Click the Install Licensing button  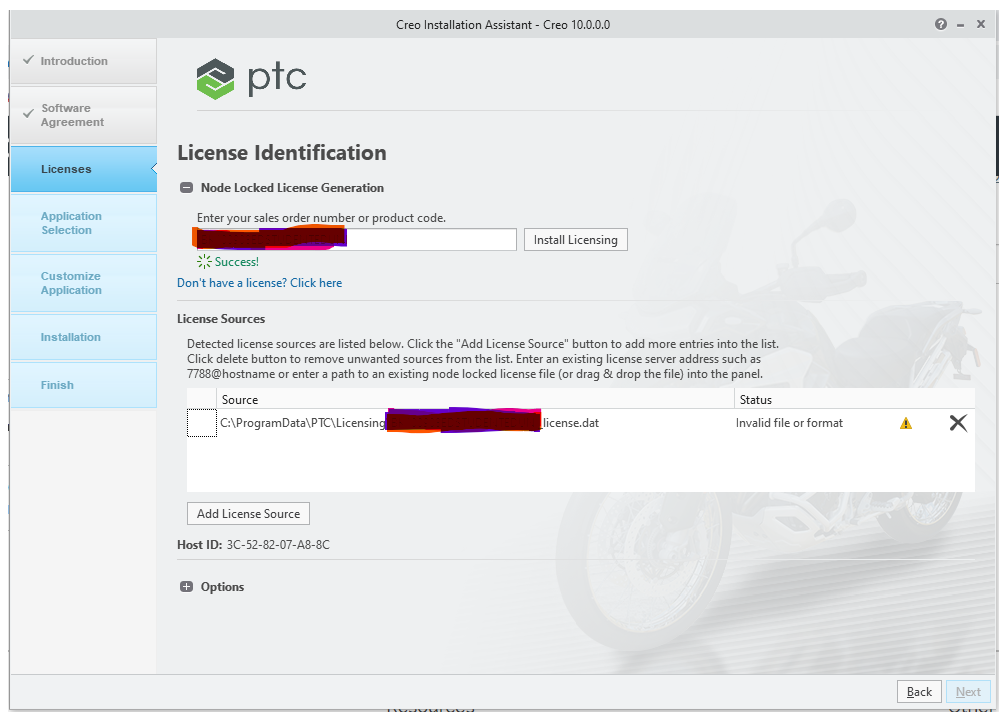pyautogui.click(x=575, y=239)
